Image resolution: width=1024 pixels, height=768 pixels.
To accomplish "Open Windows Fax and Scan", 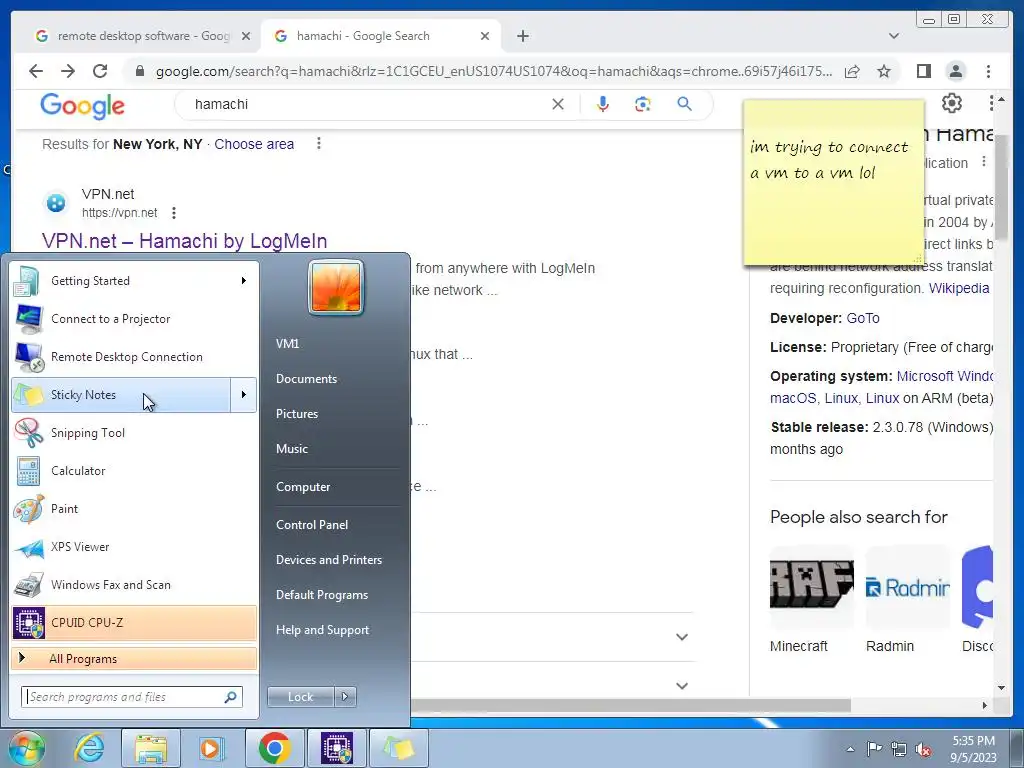I will (x=134, y=584).
